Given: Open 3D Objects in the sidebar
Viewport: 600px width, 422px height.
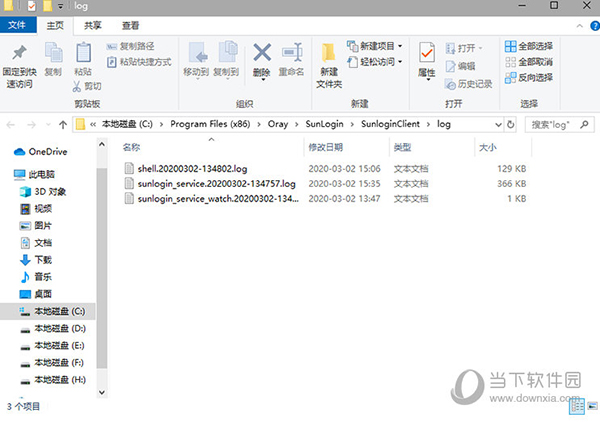Looking at the screenshot, I should click(x=43, y=192).
